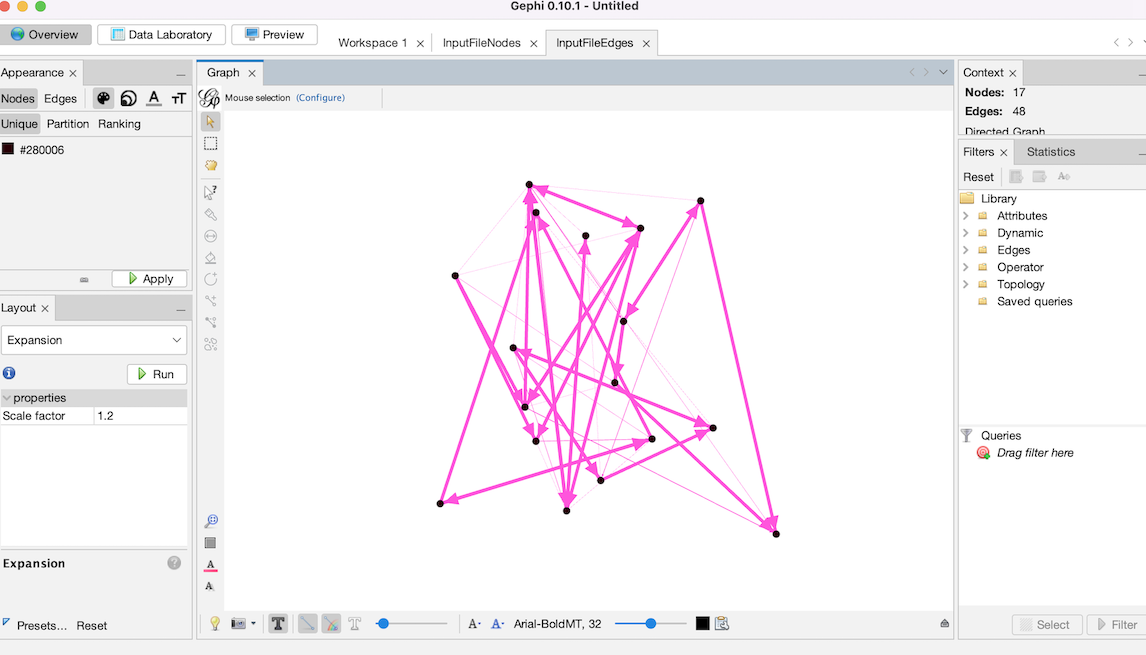The width and height of the screenshot is (1146, 655).
Task: Select the rectangle selection tool
Action: (210, 143)
